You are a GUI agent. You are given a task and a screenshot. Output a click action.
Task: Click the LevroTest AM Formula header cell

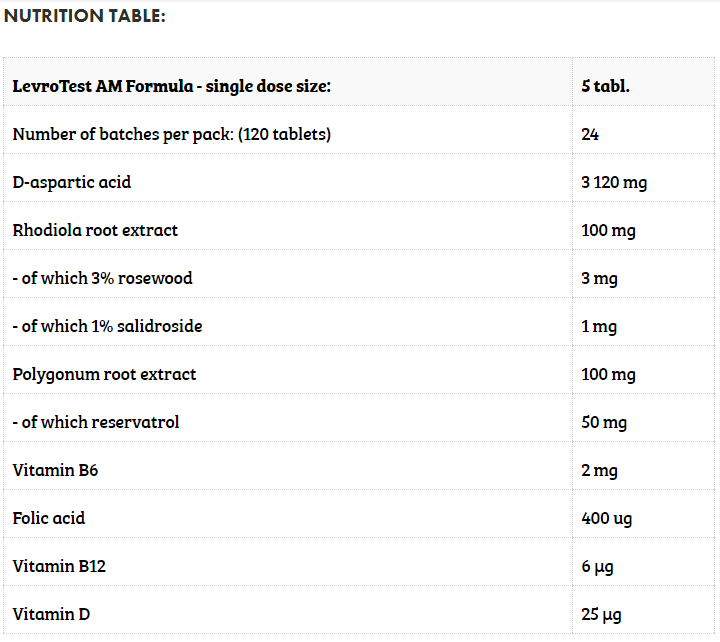pos(171,86)
